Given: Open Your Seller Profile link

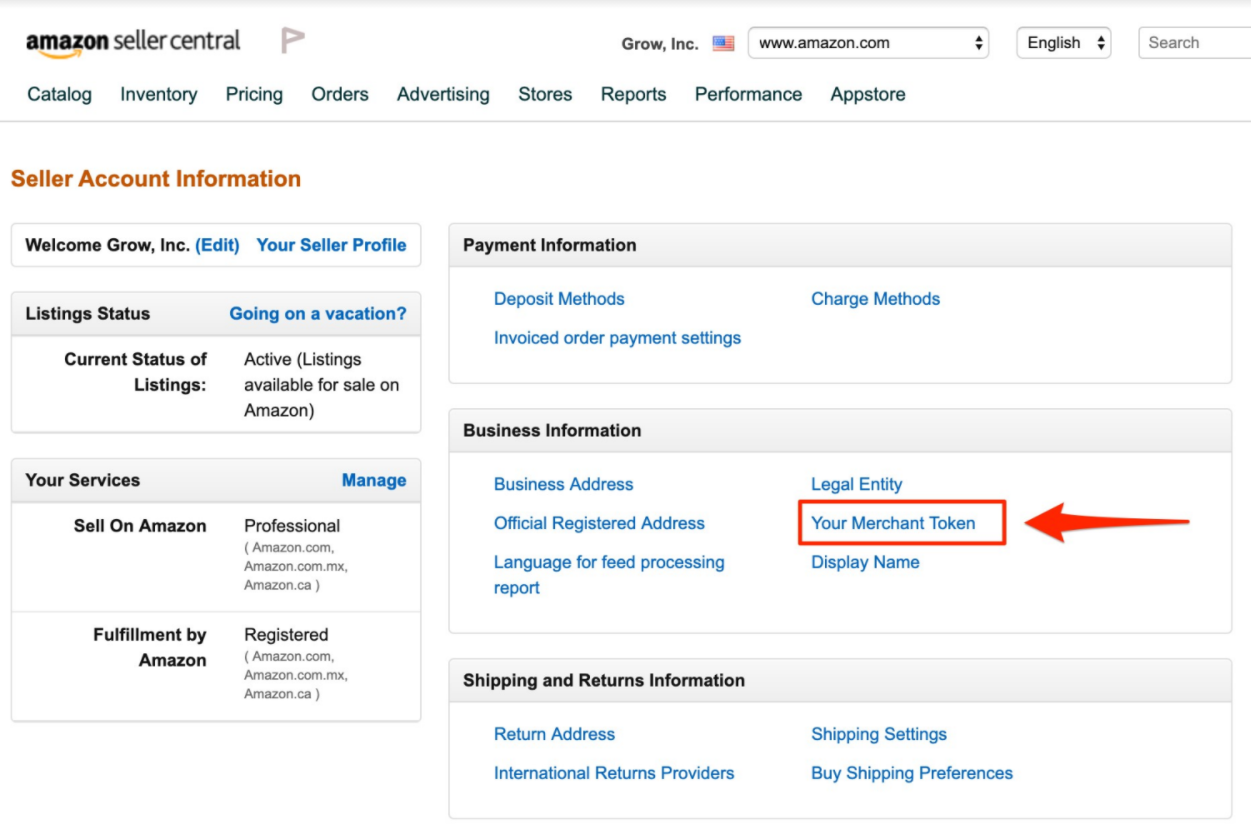Looking at the screenshot, I should (x=331, y=245).
